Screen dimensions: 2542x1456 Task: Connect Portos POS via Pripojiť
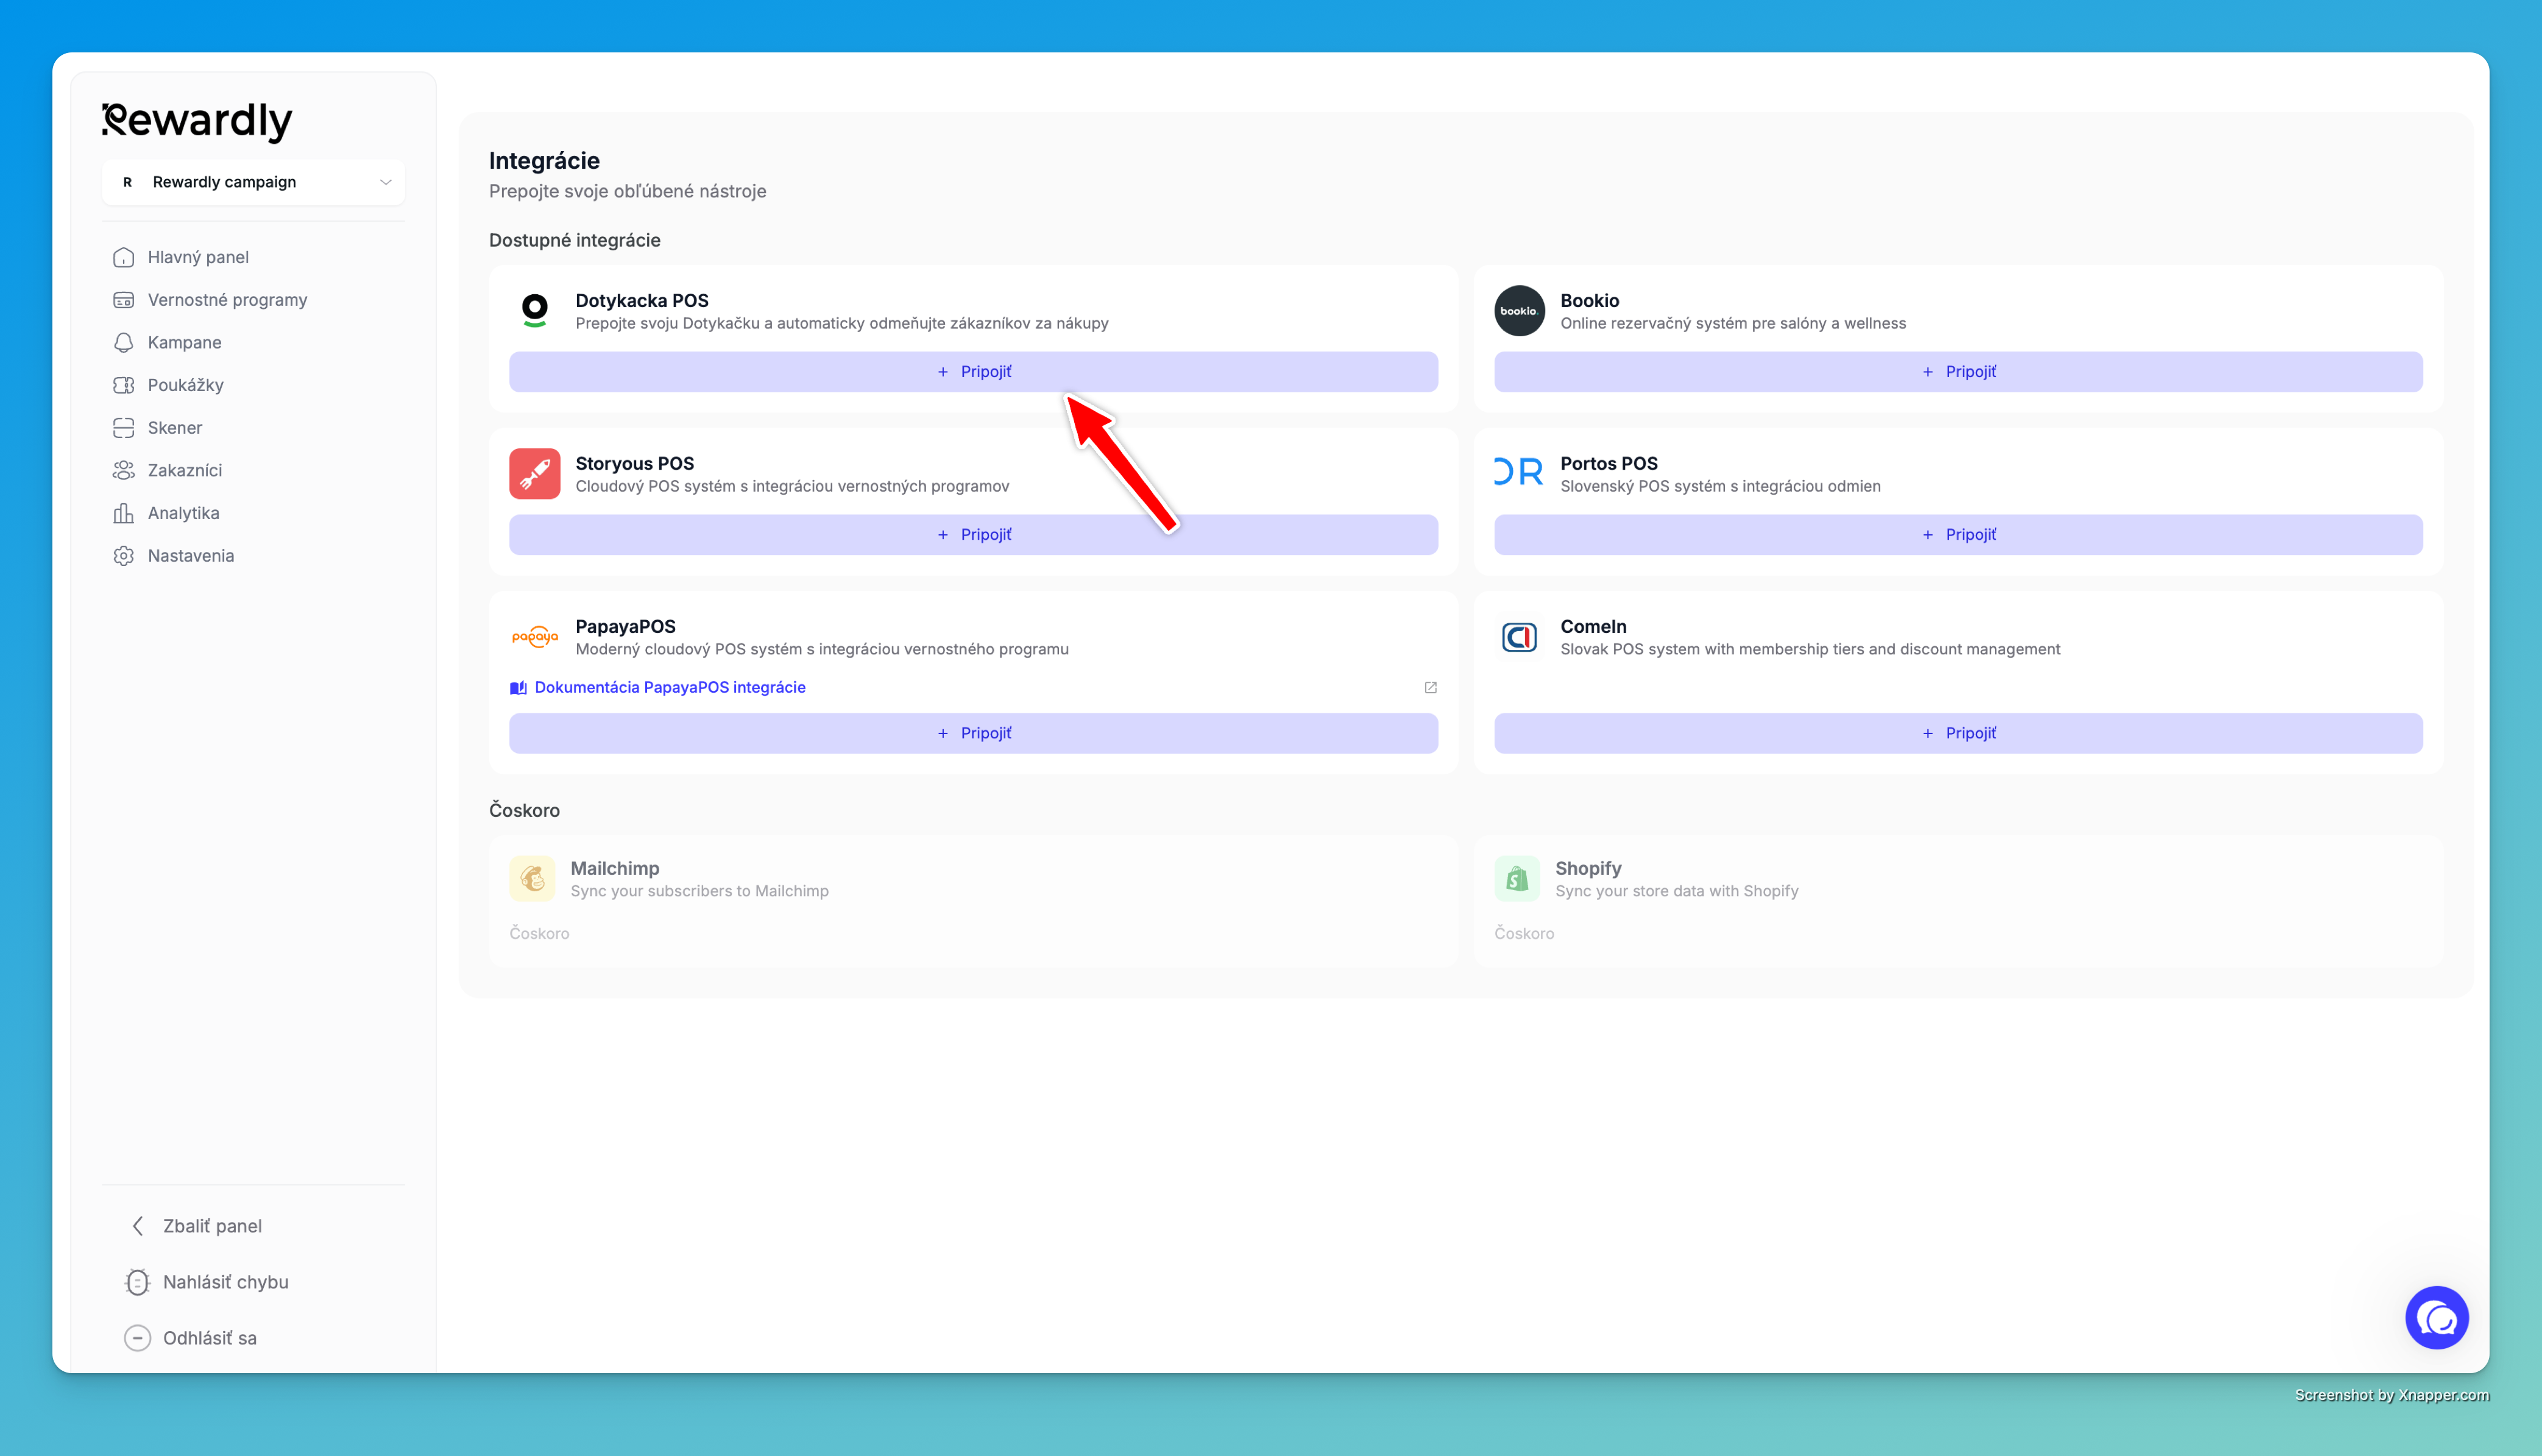tap(1958, 535)
